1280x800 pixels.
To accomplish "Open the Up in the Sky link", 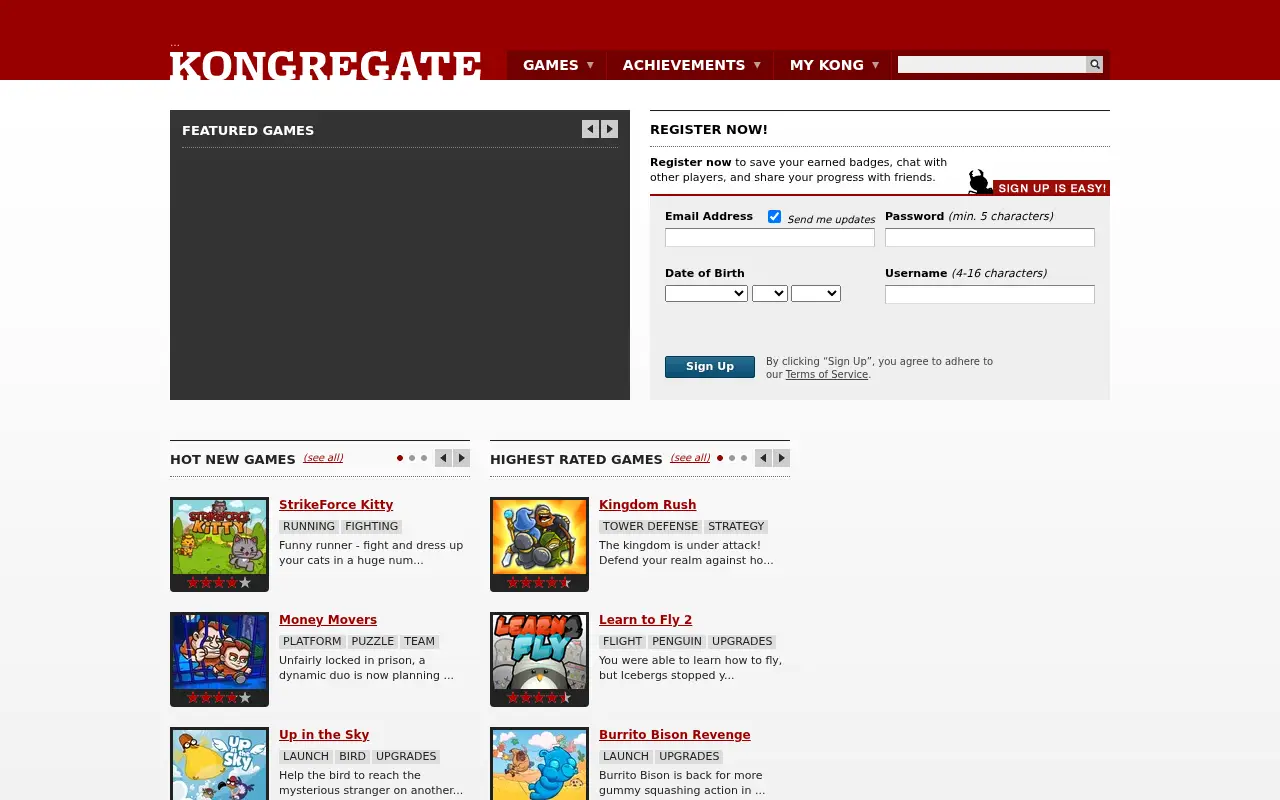I will pyautogui.click(x=324, y=735).
